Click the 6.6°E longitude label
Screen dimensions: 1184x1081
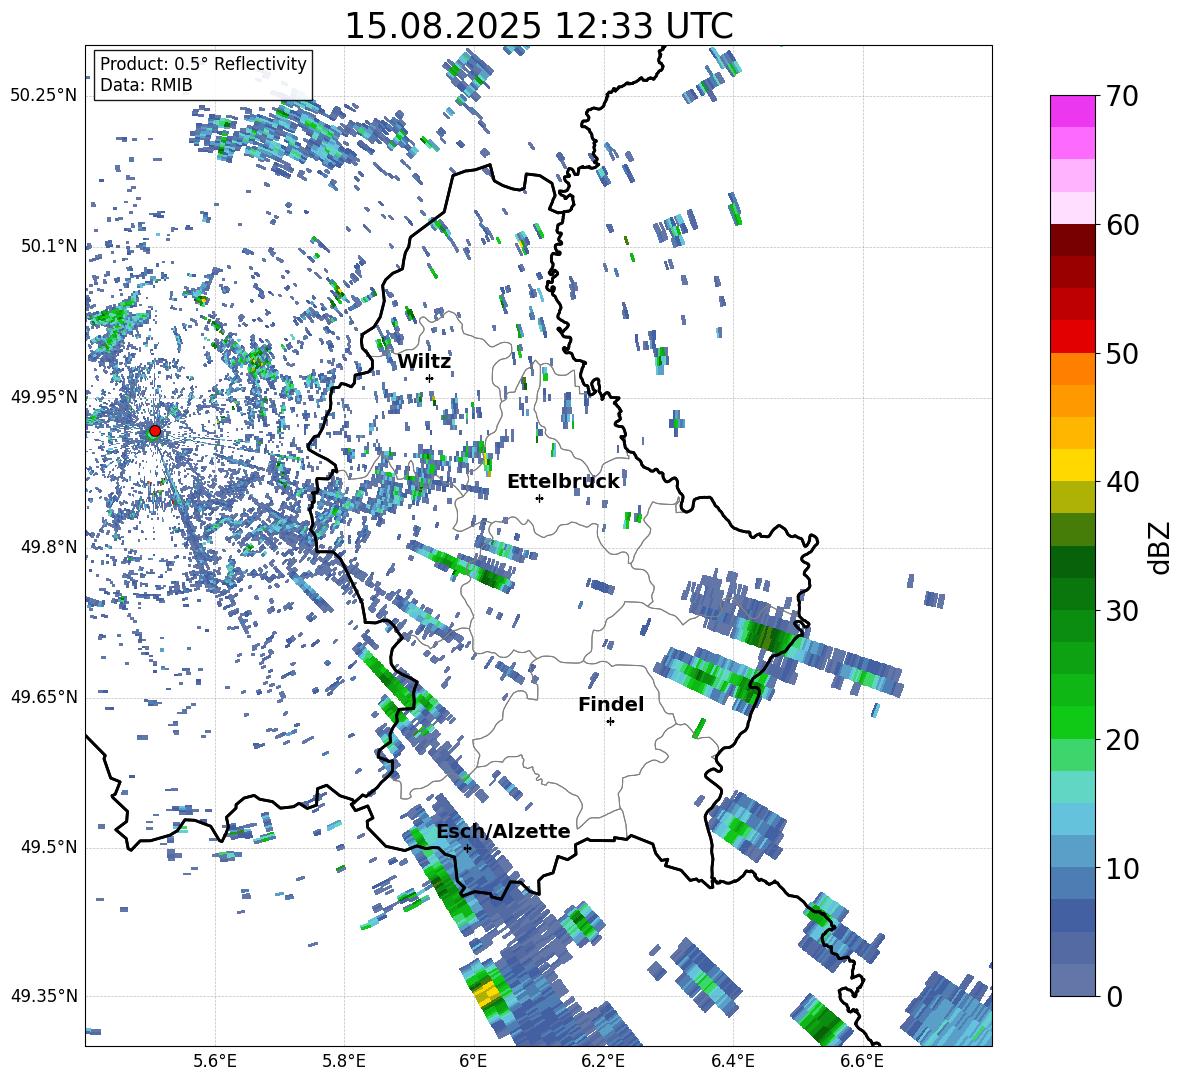click(x=862, y=1061)
